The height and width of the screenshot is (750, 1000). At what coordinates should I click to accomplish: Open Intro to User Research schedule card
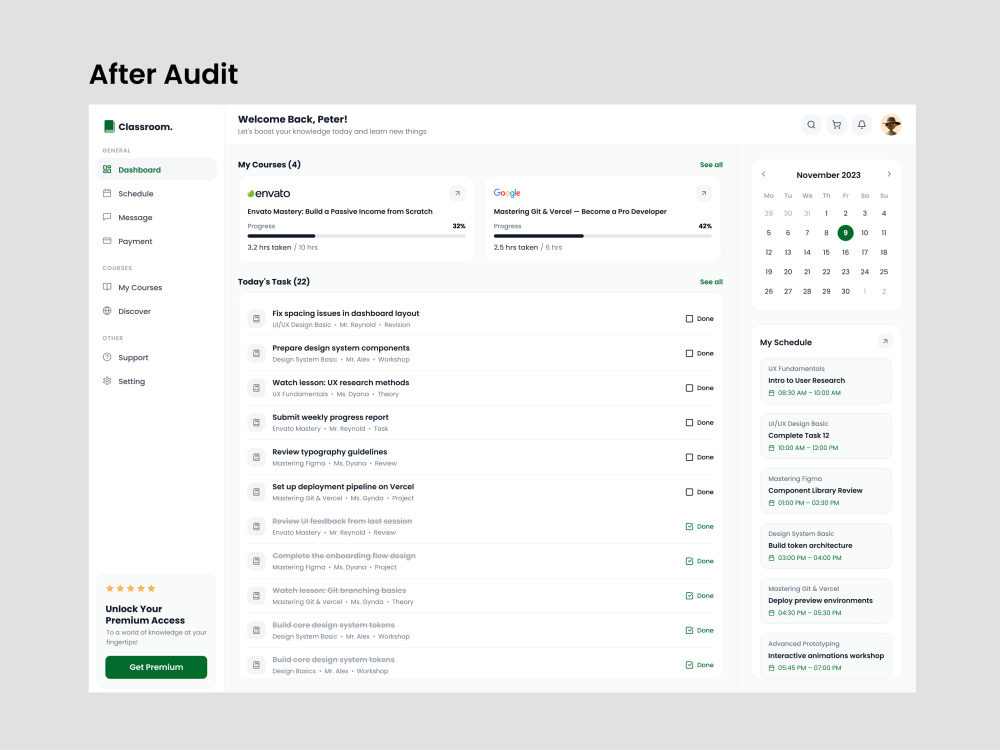826,381
